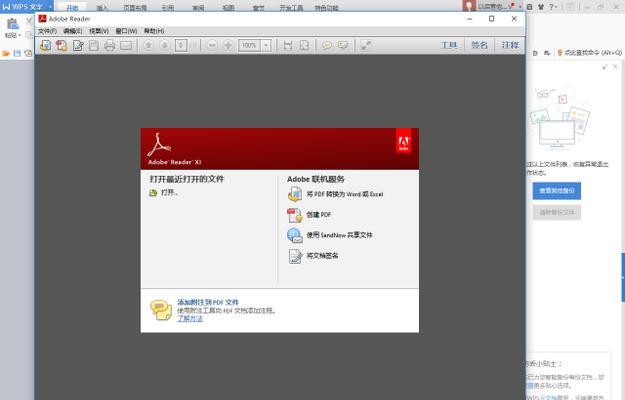Switch to the 页面布局 tab in WPS
The width and height of the screenshot is (625, 400).
(135, 8)
